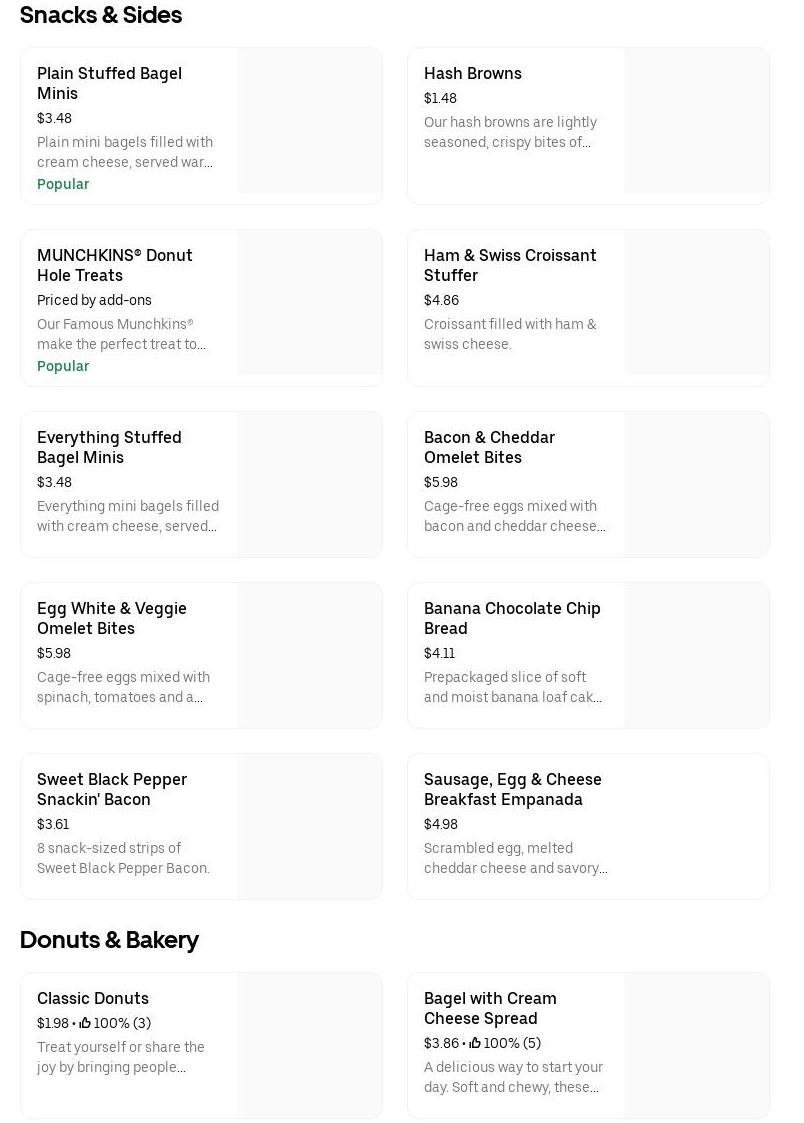Click the Ham & Swiss Croissant Stuffer image
804x1123 pixels.
click(x=696, y=303)
